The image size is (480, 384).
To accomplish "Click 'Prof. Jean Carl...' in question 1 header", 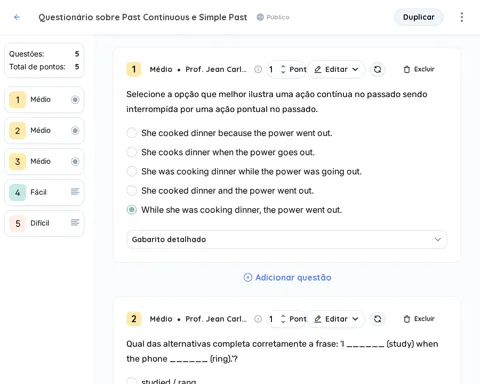I will point(216,69).
